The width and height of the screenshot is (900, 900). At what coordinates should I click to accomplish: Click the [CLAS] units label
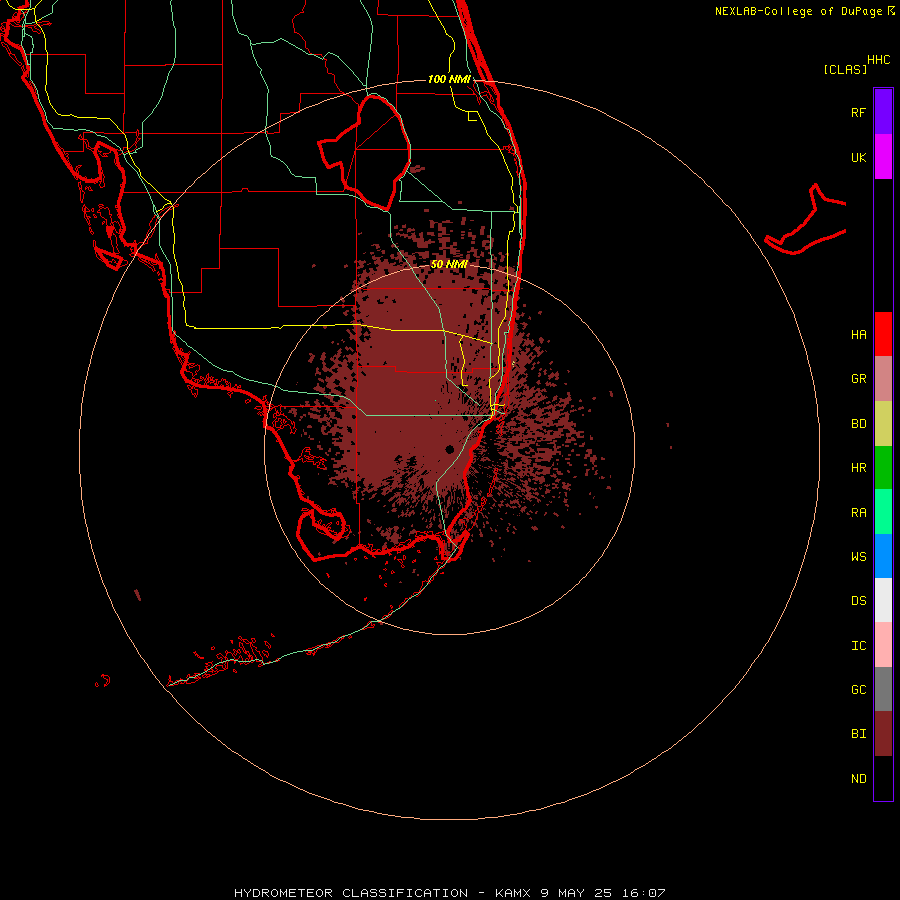(845, 69)
